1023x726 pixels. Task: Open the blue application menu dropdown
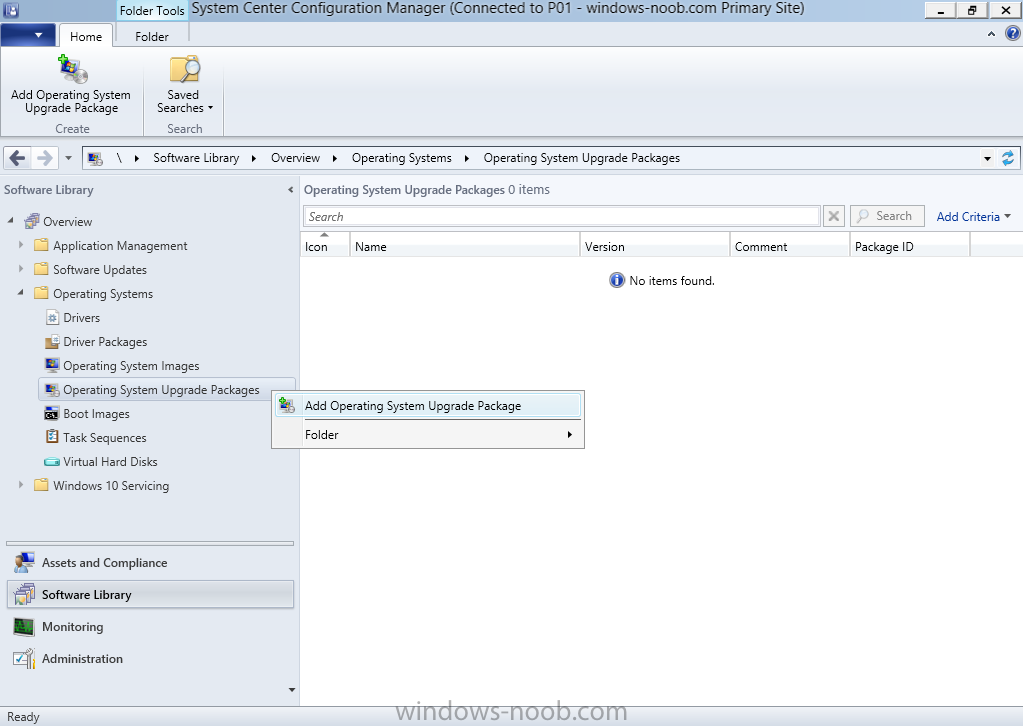click(x=28, y=35)
